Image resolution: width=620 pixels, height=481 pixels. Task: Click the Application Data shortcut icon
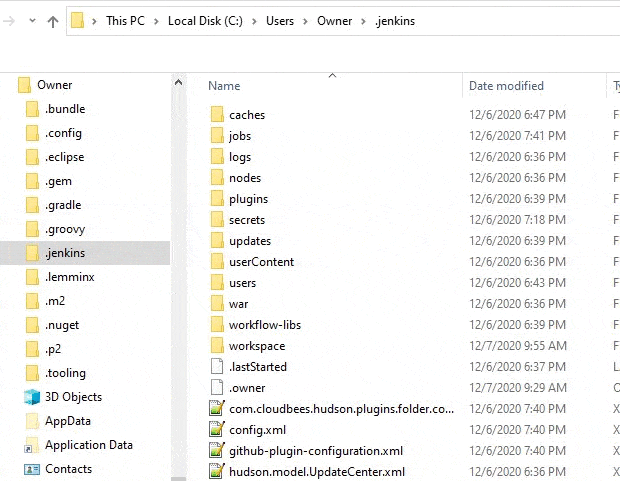pyautogui.click(x=32, y=445)
